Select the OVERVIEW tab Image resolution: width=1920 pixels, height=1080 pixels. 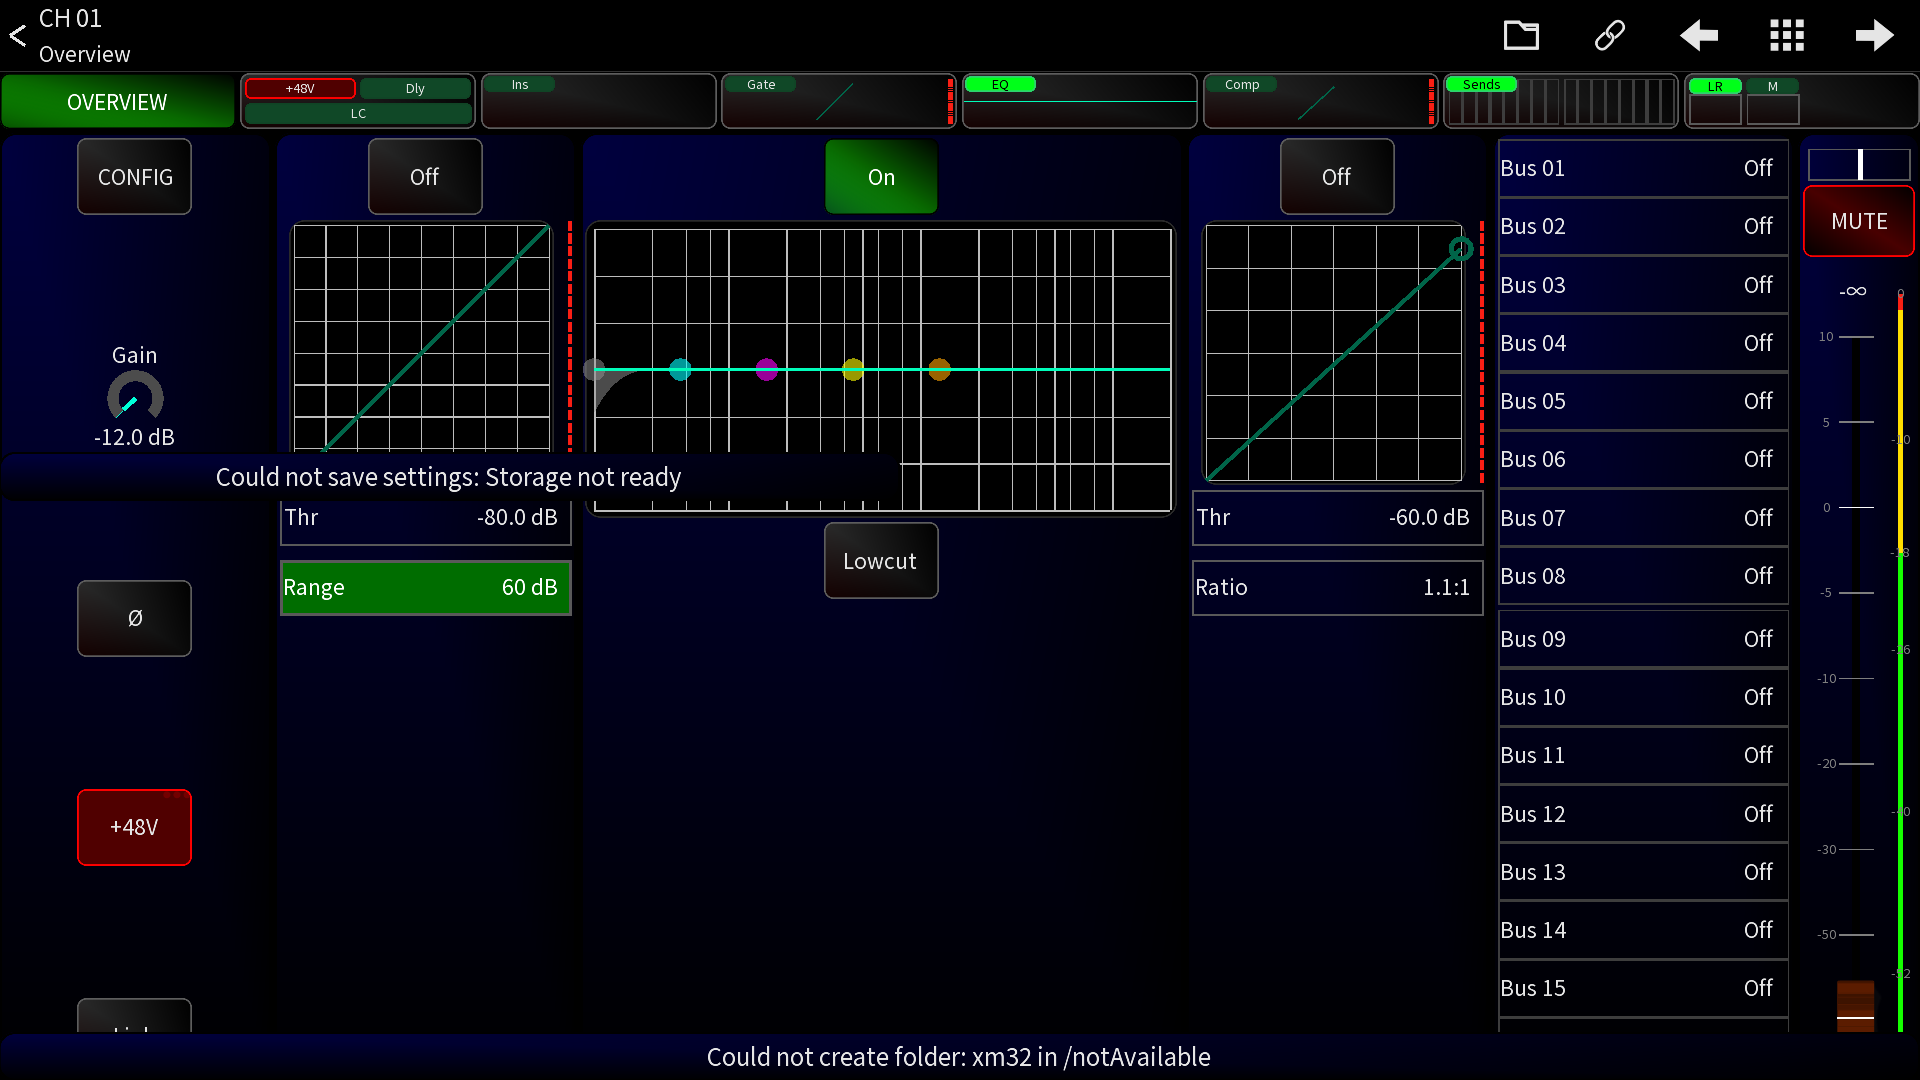click(117, 102)
